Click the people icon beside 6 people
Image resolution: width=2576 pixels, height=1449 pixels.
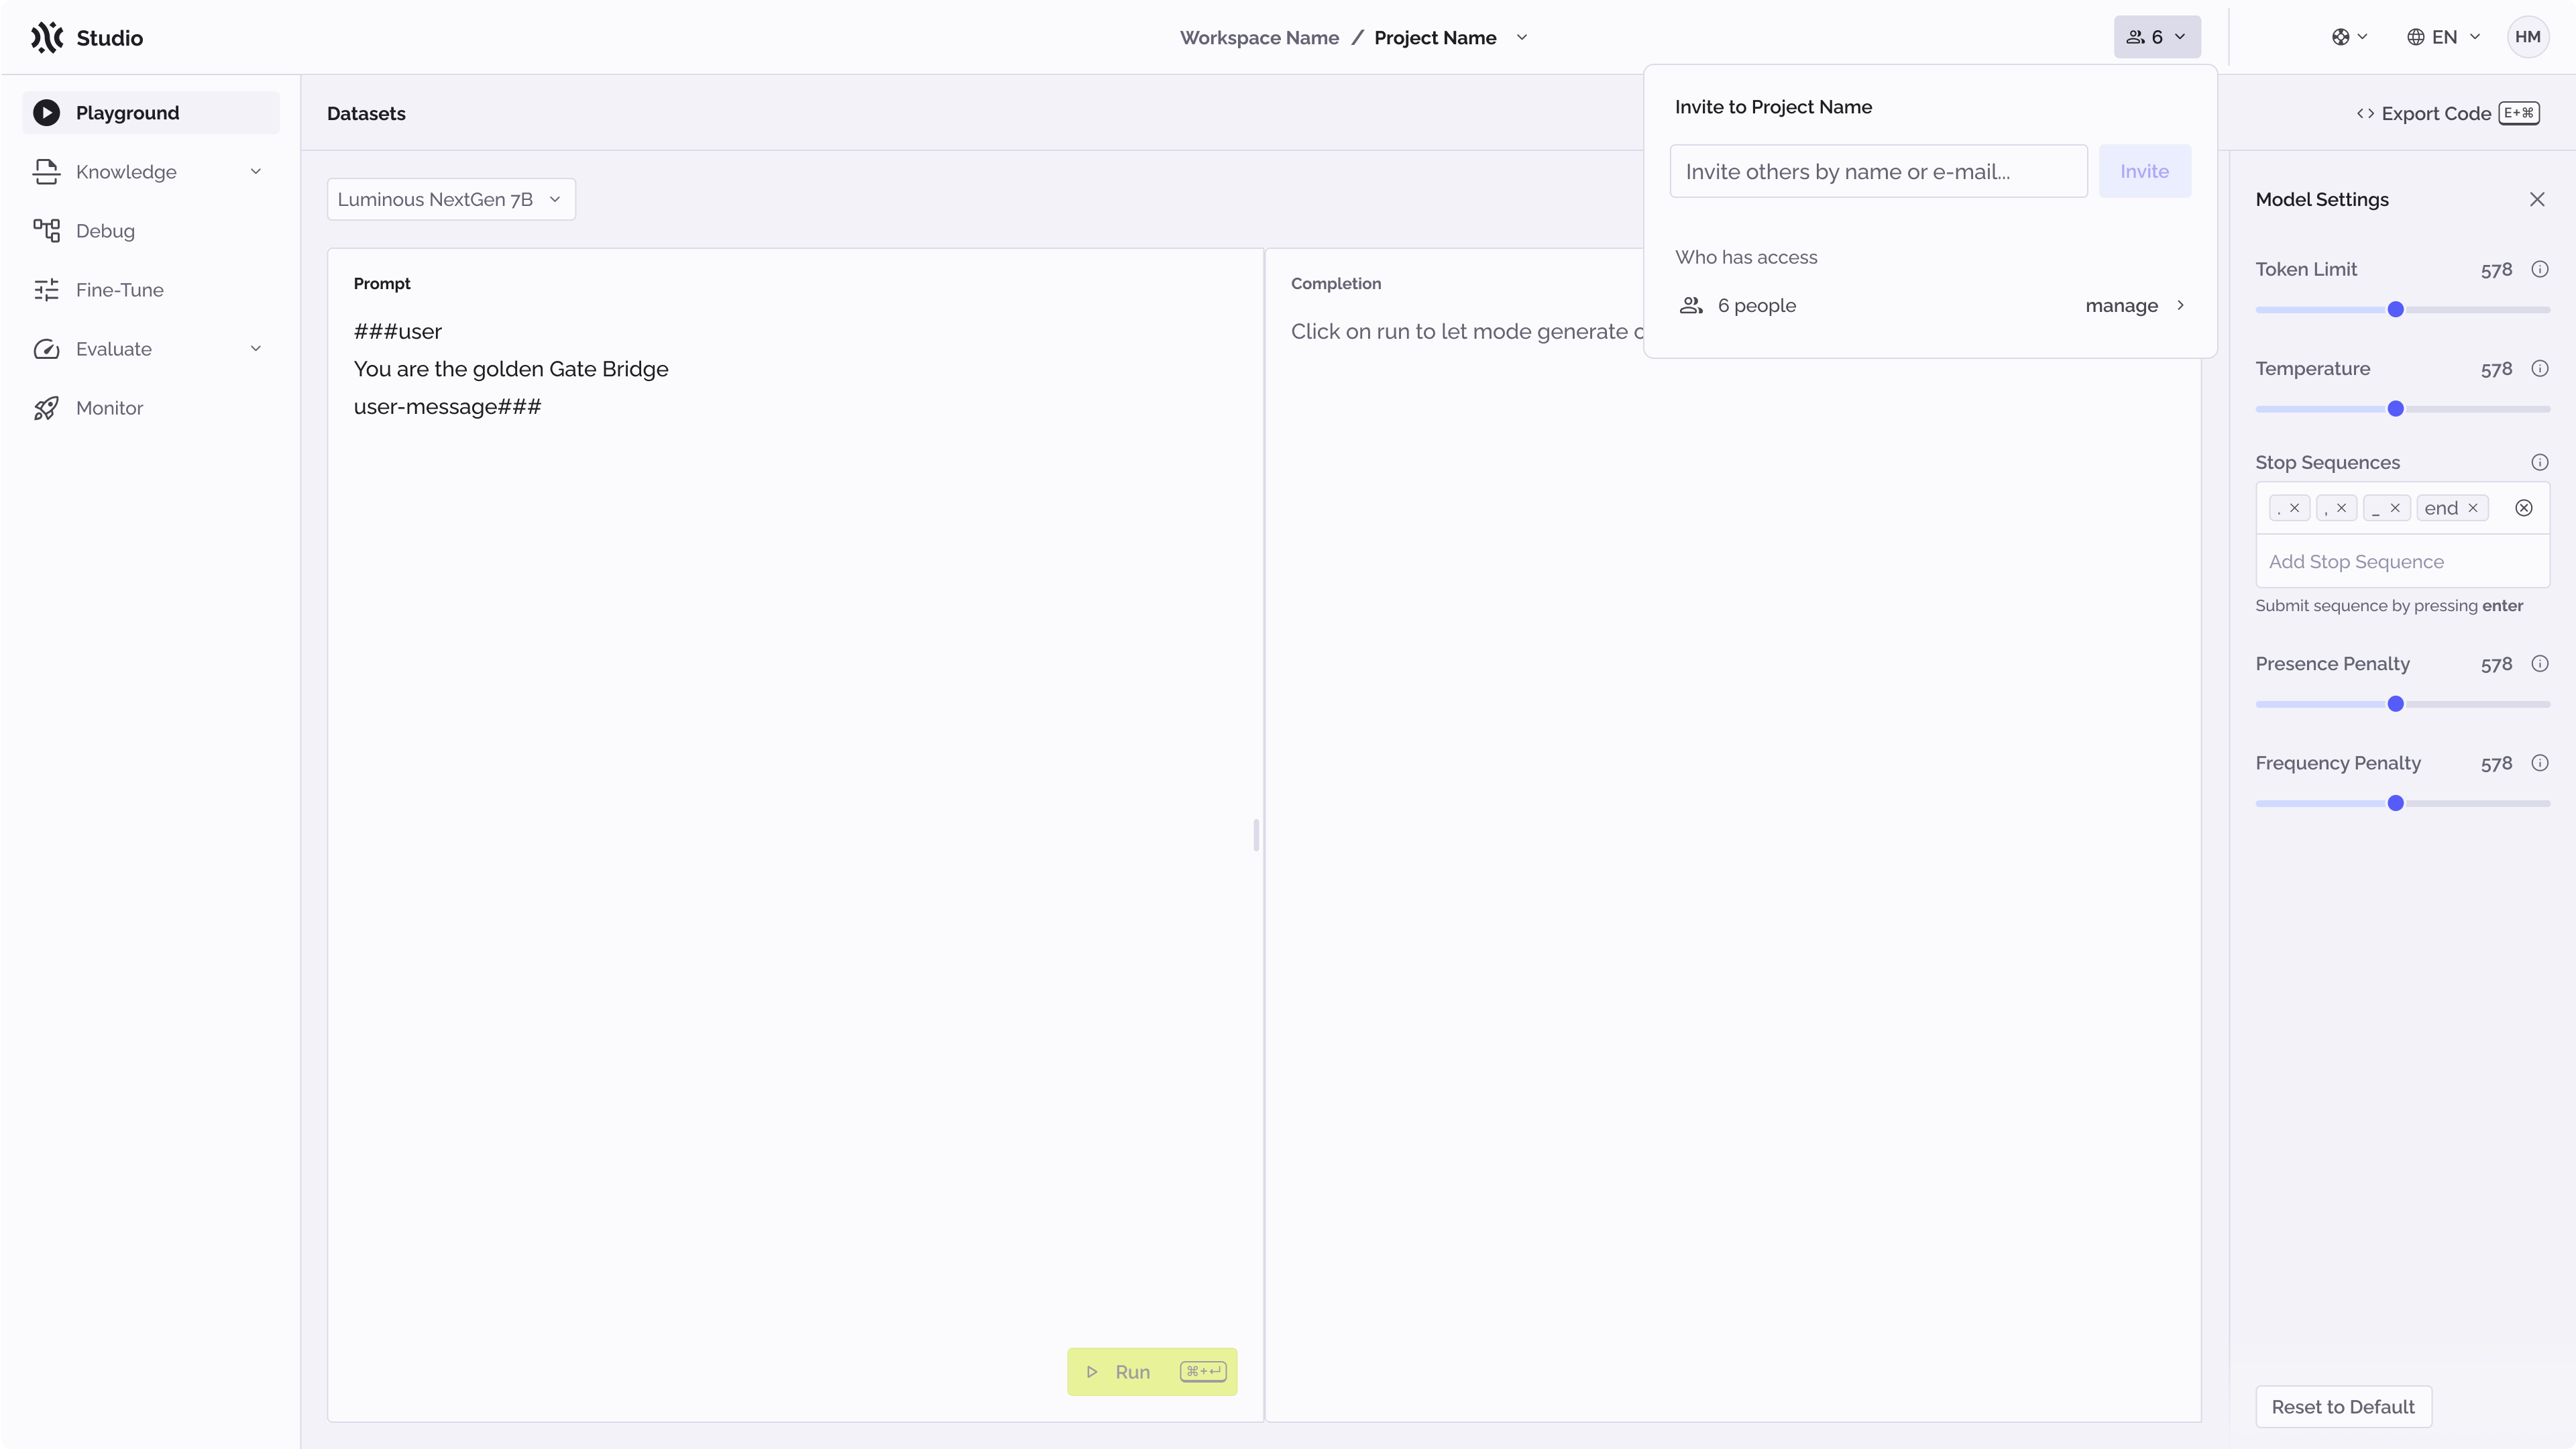1691,305
